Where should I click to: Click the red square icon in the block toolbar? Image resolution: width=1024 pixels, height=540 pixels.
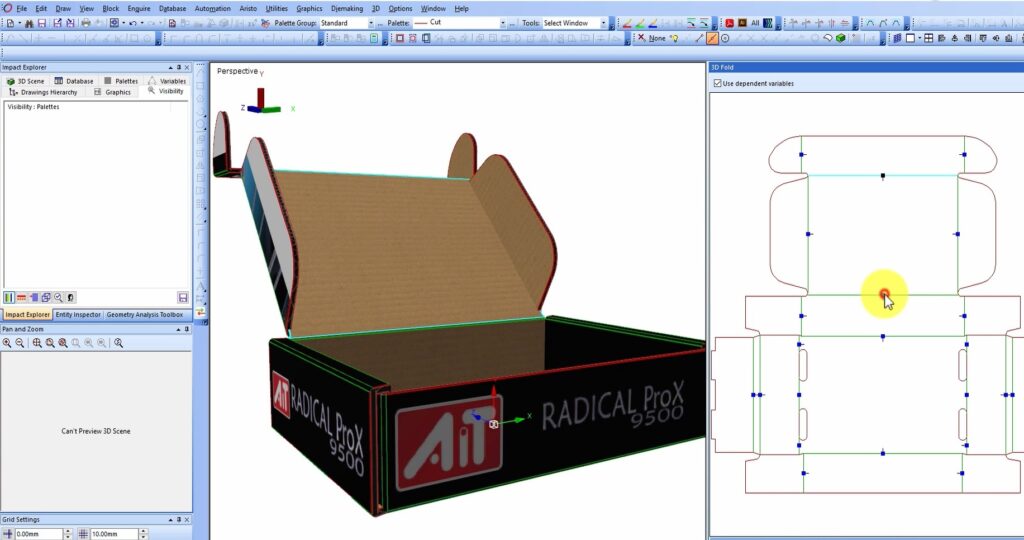400,39
